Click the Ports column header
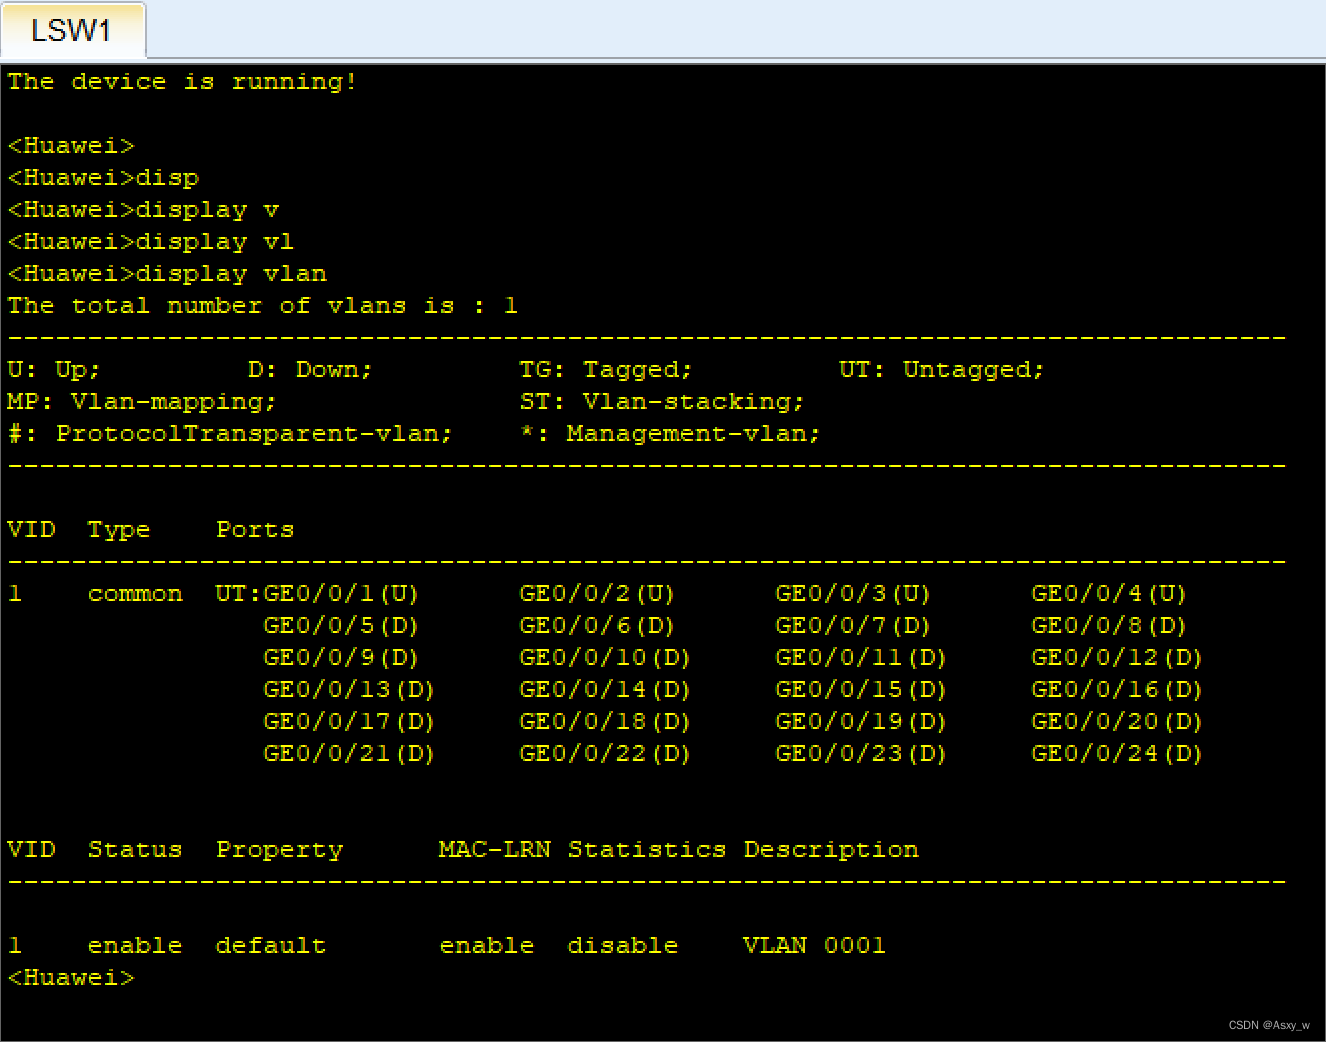The width and height of the screenshot is (1326, 1042). click(x=255, y=529)
